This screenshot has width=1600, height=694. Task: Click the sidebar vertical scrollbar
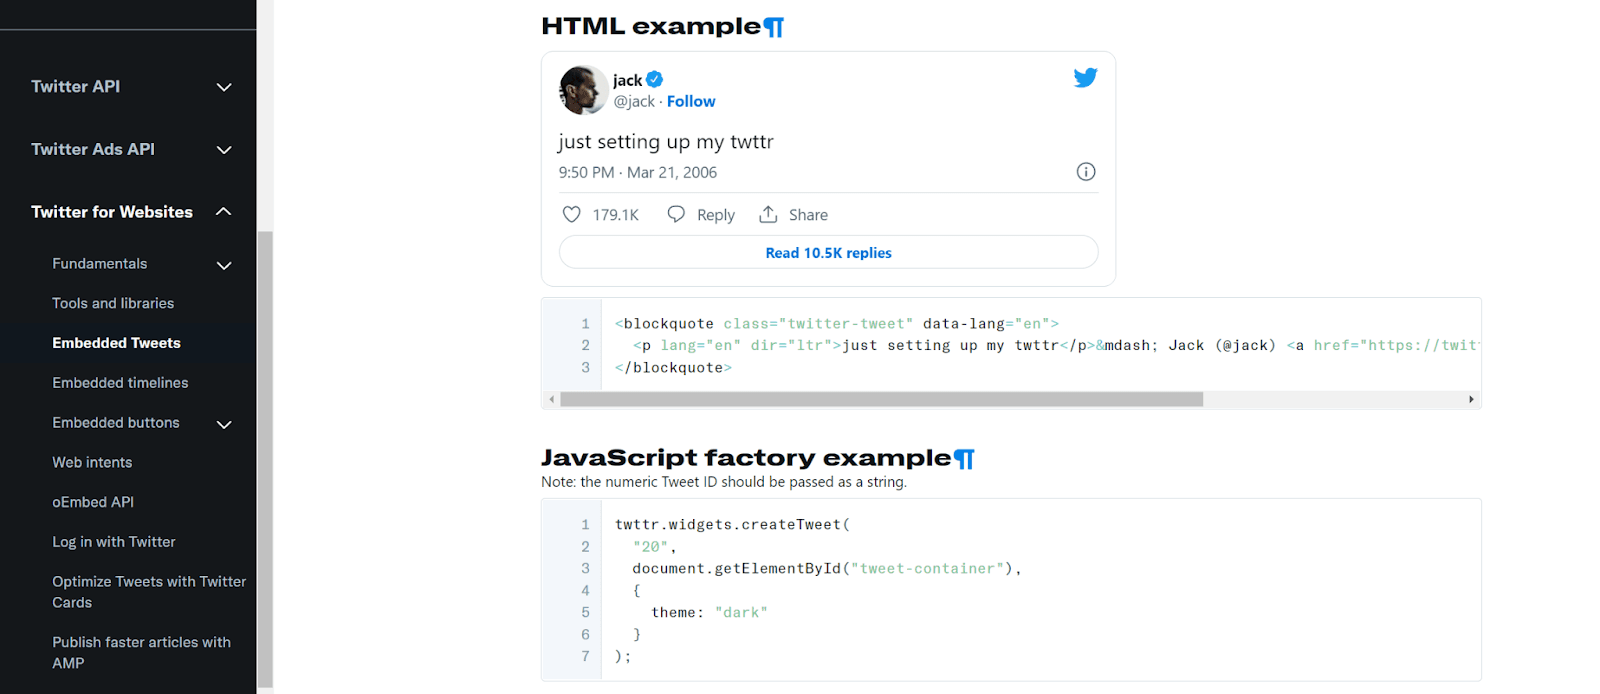point(265,460)
